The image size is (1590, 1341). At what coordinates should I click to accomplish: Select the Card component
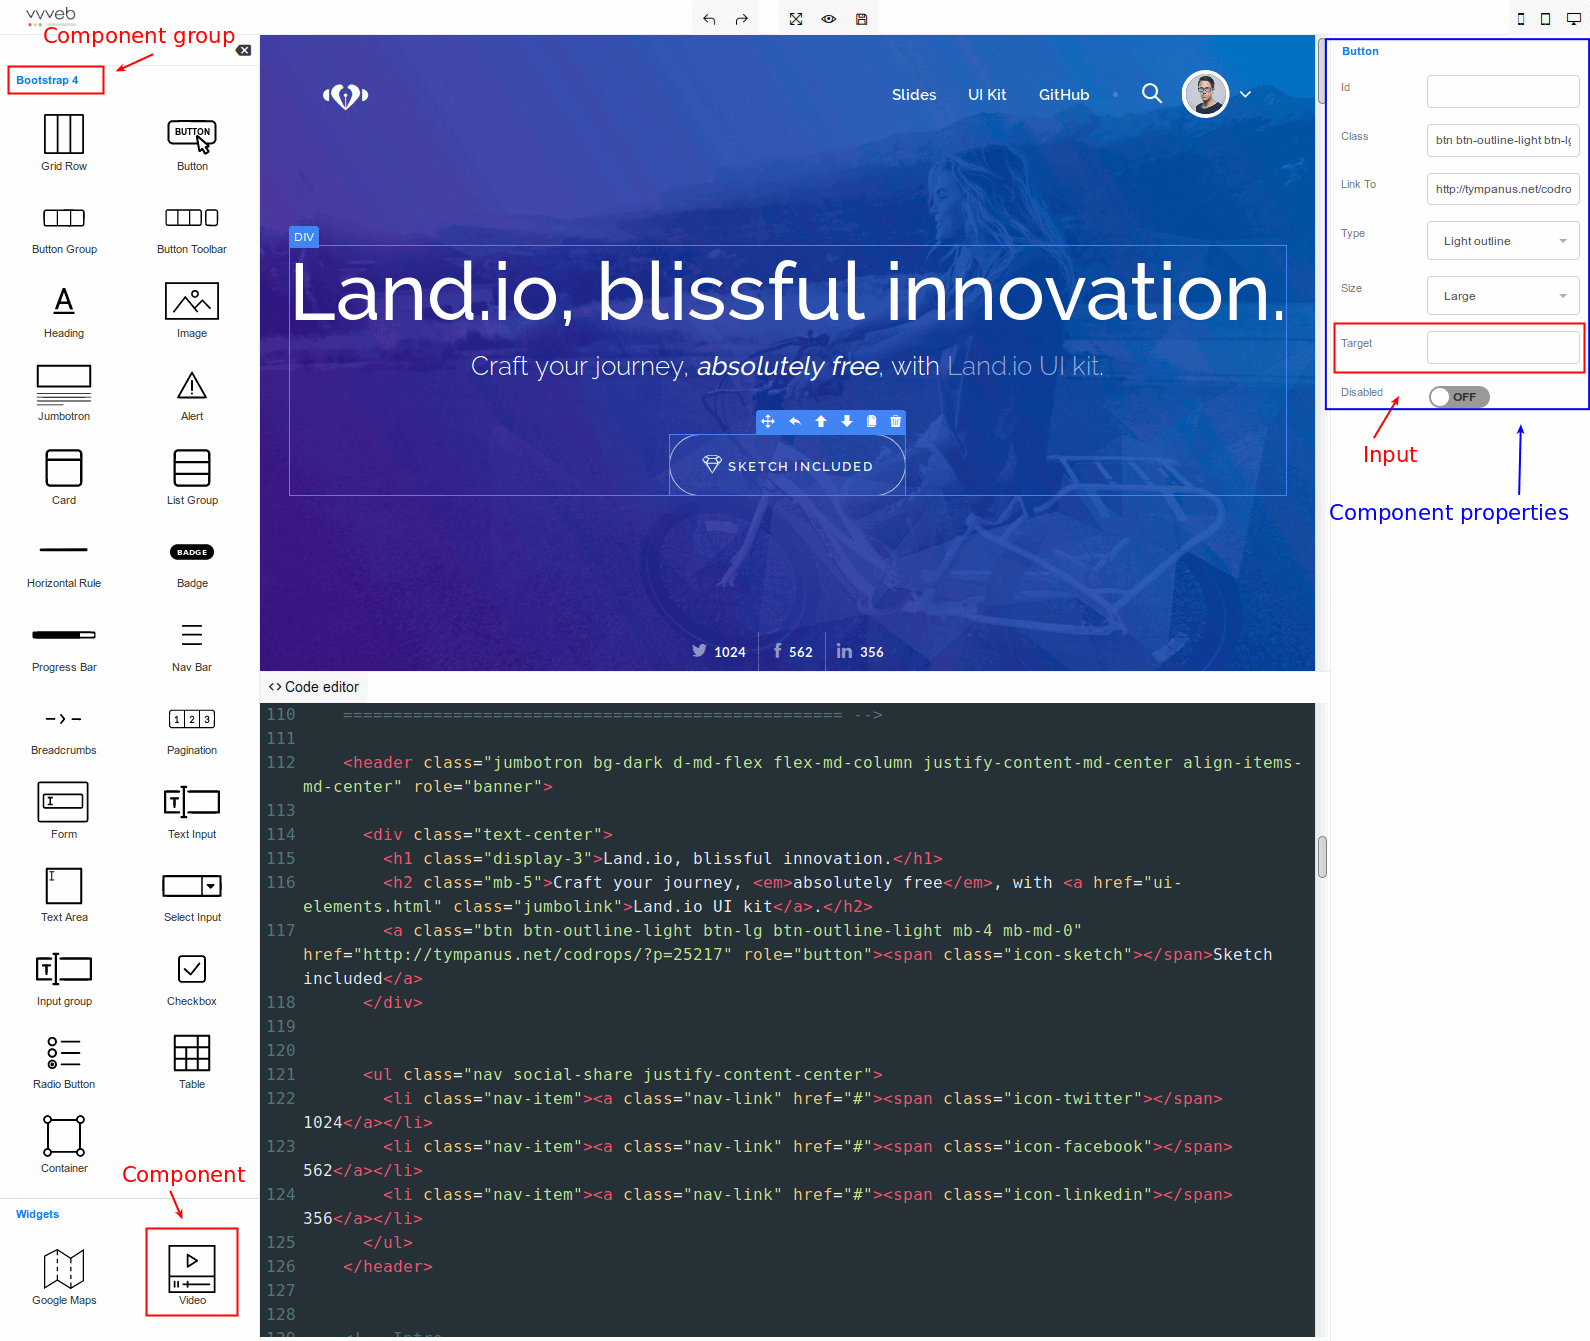(64, 477)
